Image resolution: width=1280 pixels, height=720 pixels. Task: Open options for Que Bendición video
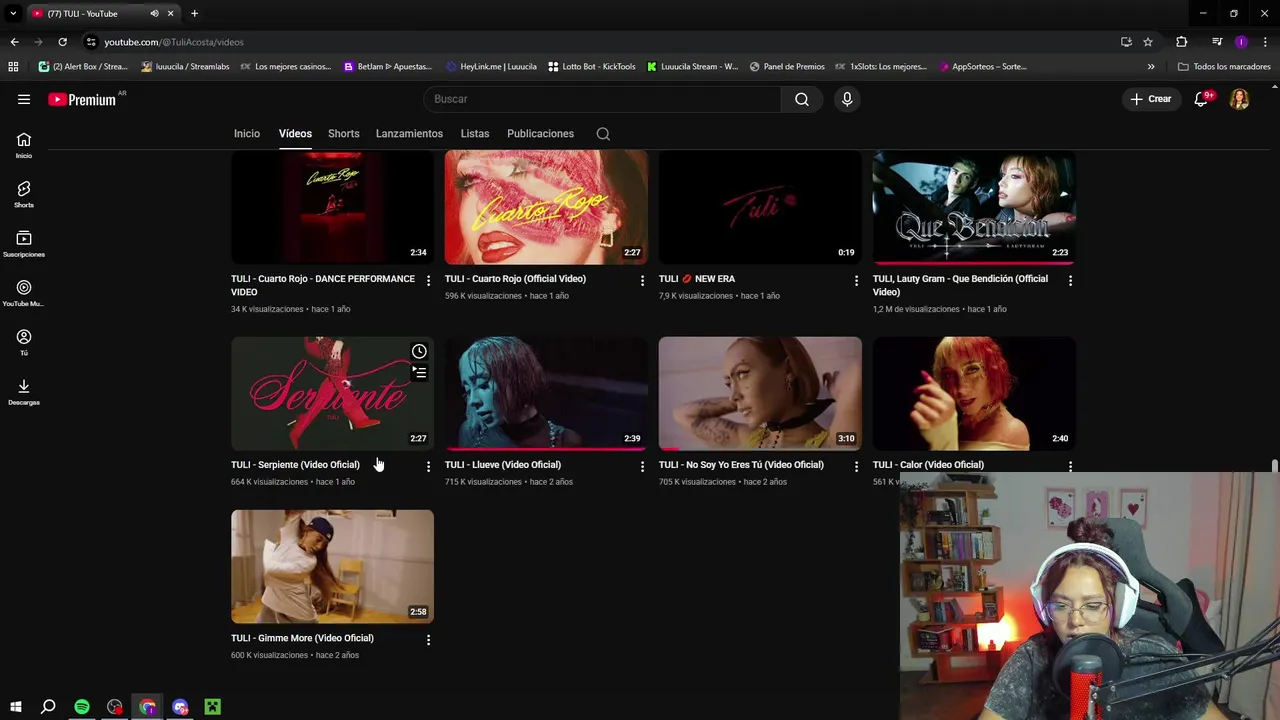[1070, 281]
